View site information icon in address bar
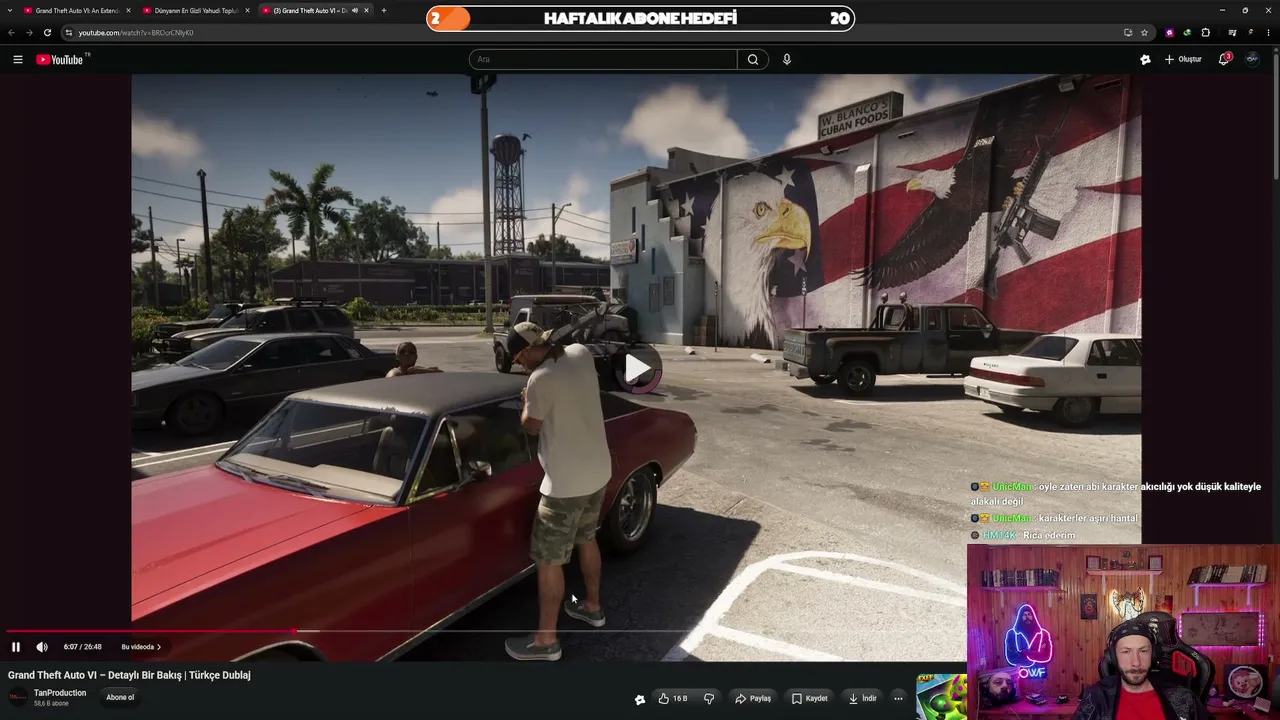 68,33
